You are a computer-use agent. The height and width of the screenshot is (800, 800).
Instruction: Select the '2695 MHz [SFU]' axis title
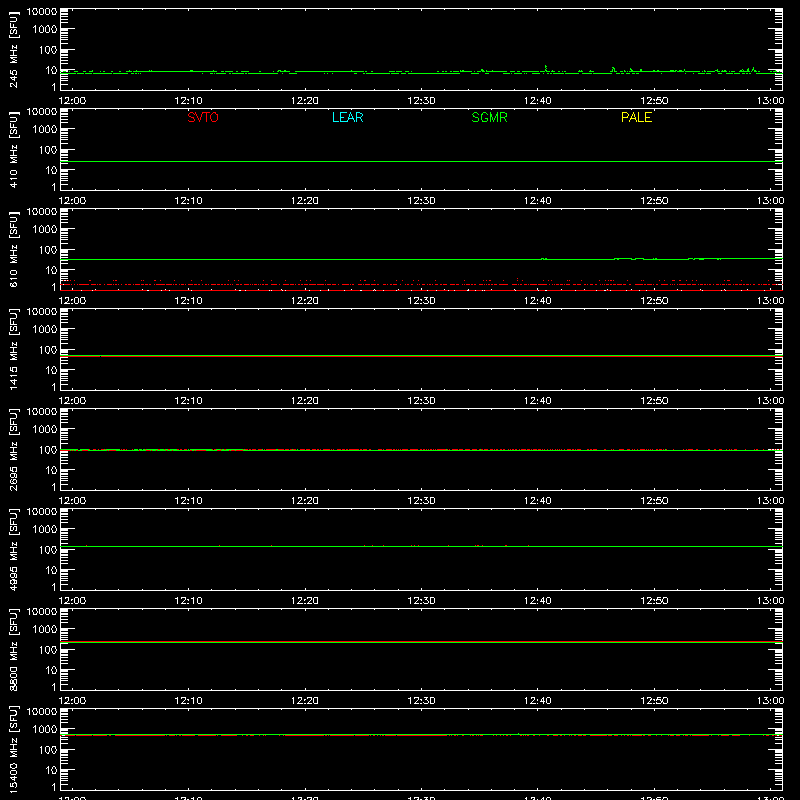pyautogui.click(x=13, y=449)
